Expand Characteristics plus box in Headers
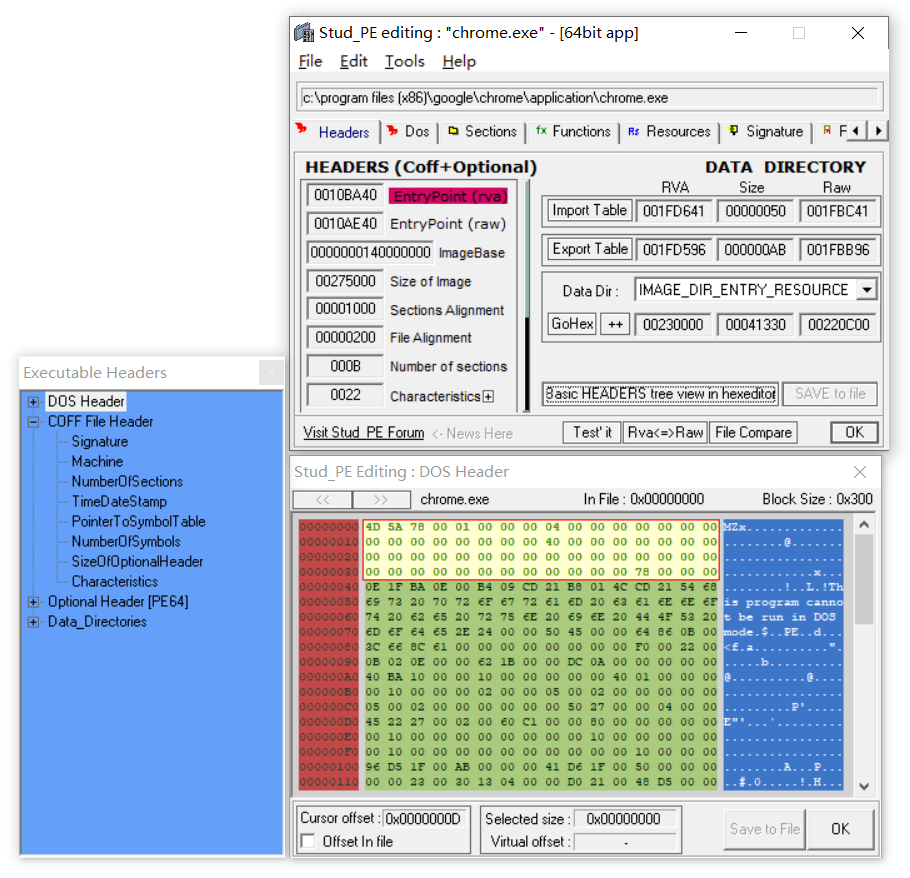Screen dimensions: 910x878 click(x=489, y=397)
